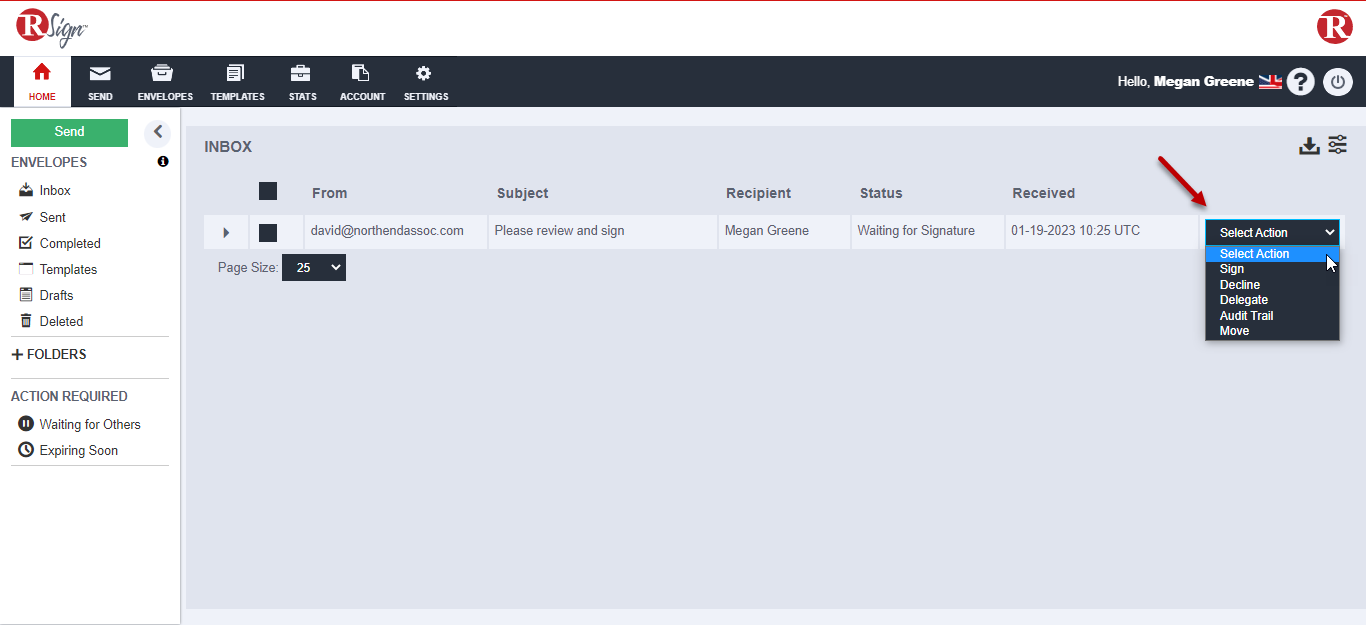Click the help question mark icon
The image size is (1366, 625).
pyautogui.click(x=1300, y=82)
